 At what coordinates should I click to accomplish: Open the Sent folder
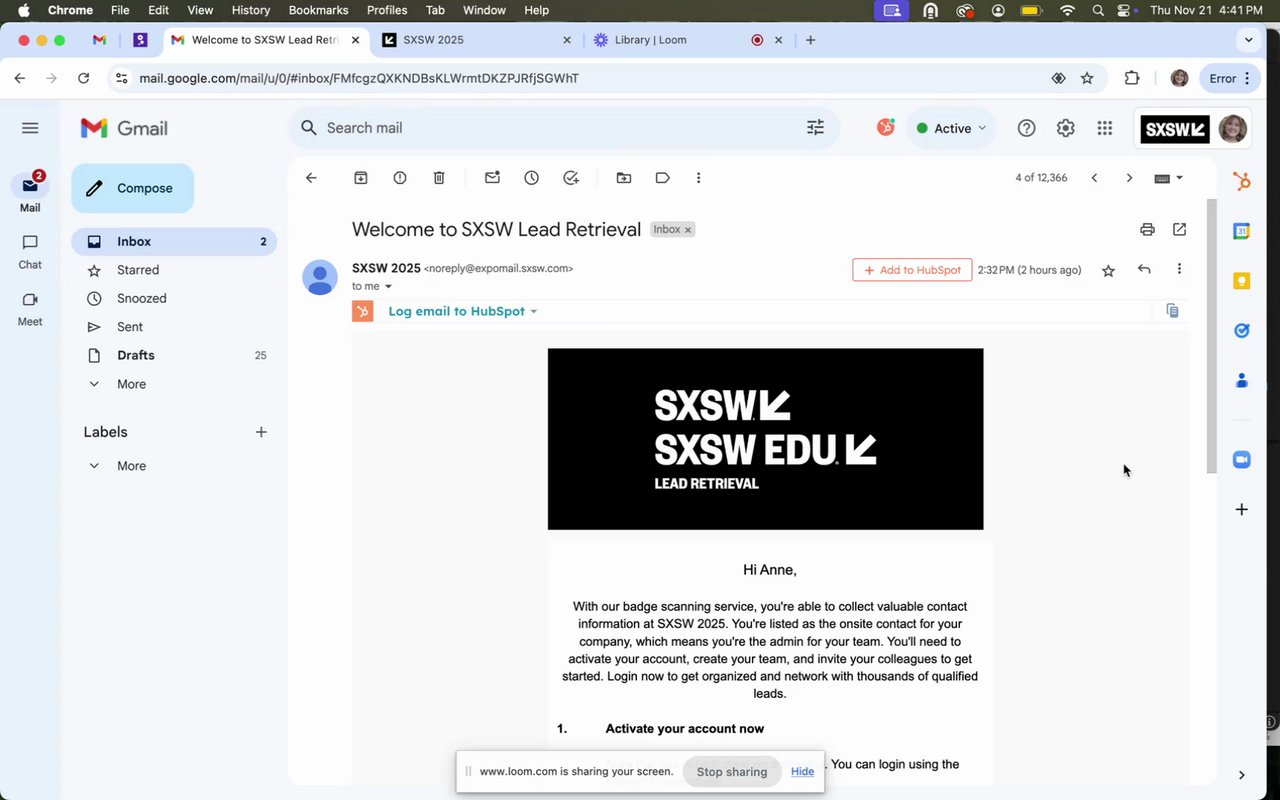click(x=174, y=327)
